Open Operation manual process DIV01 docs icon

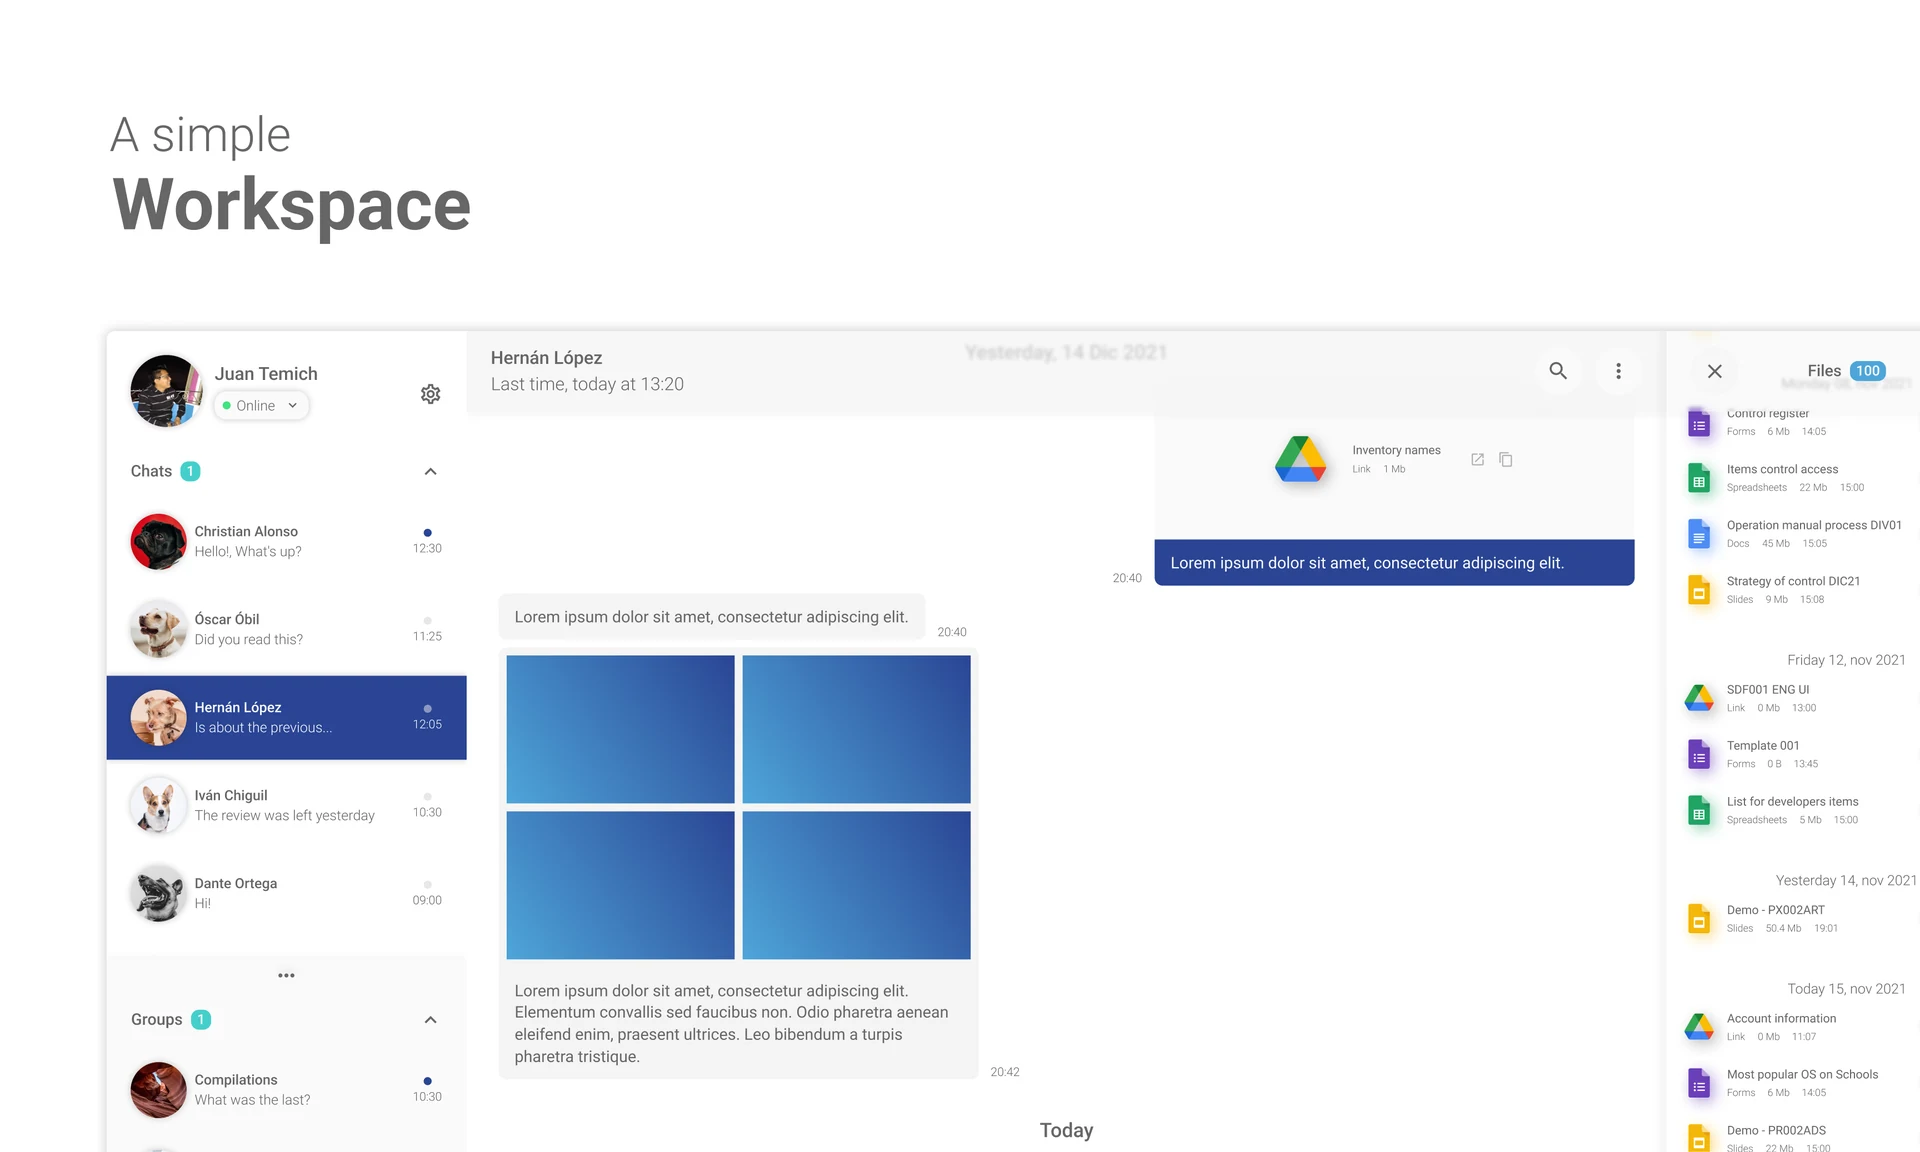tap(1699, 534)
